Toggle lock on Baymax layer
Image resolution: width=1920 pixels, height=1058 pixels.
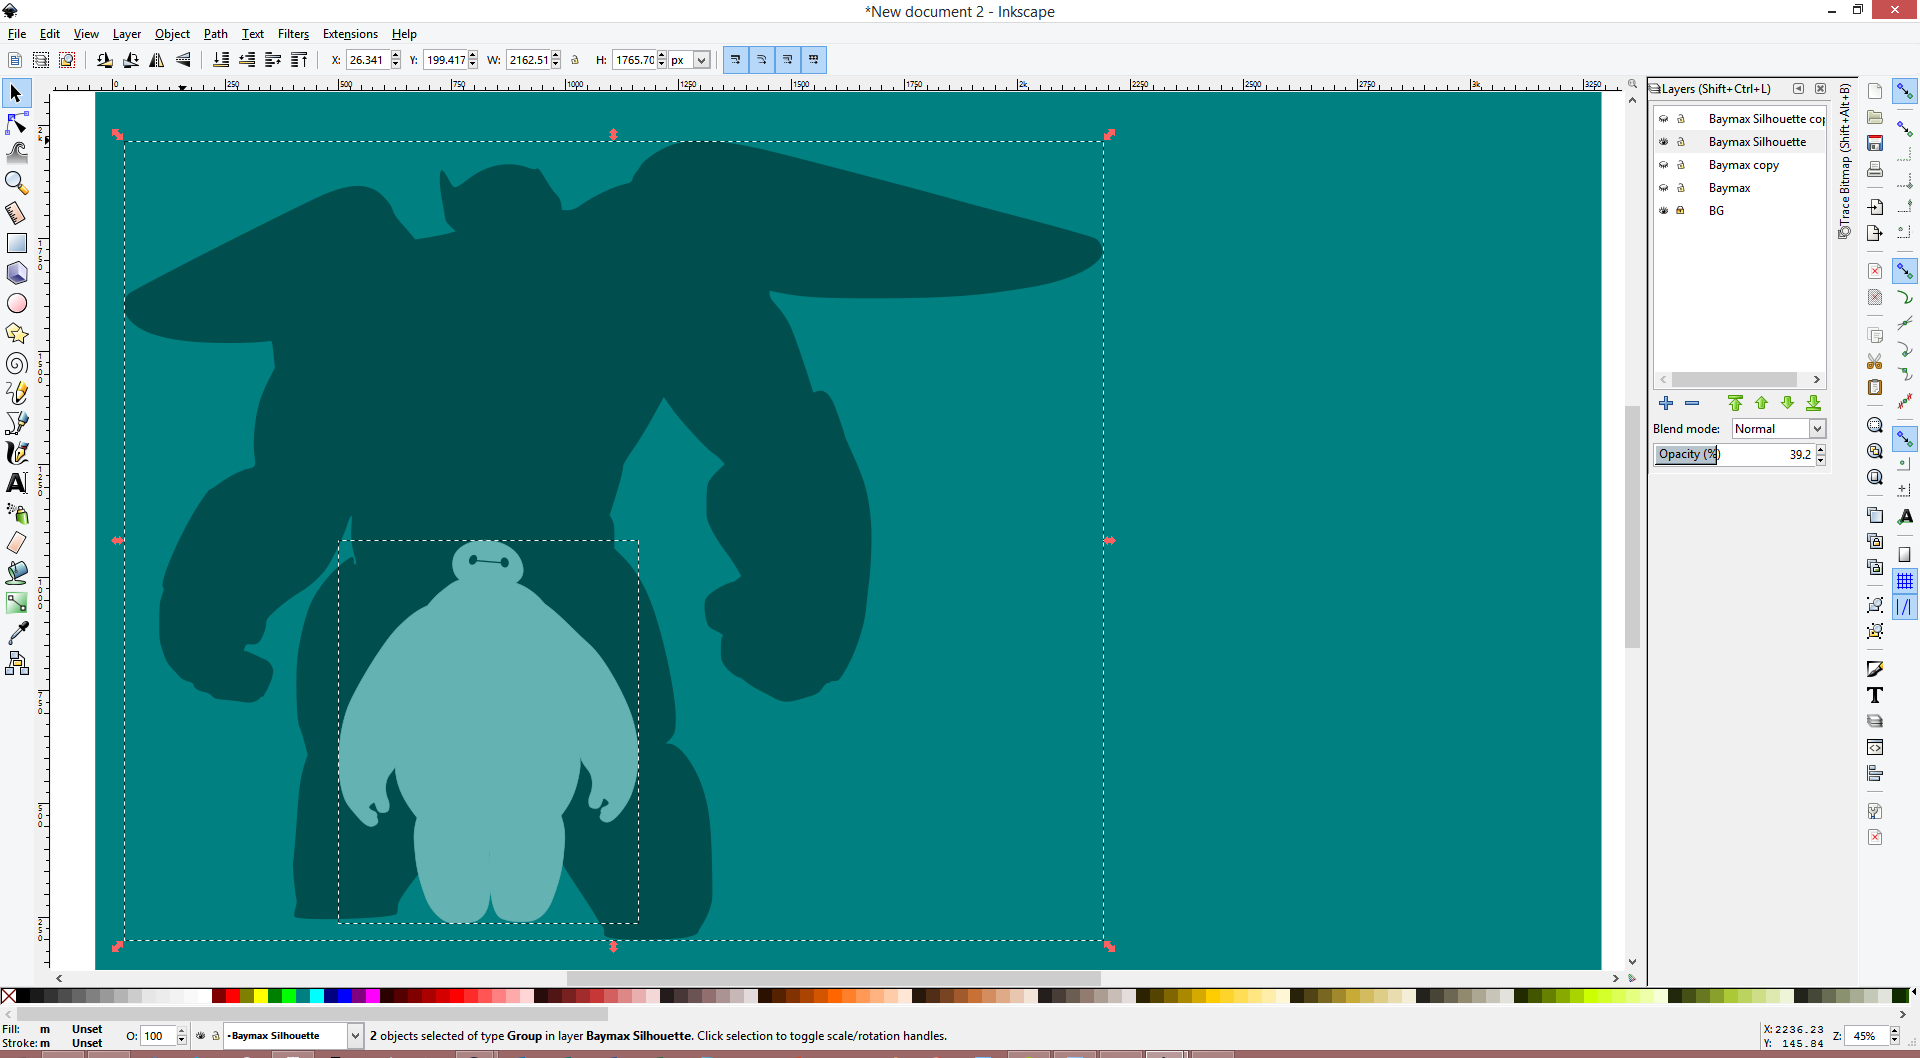tap(1681, 188)
